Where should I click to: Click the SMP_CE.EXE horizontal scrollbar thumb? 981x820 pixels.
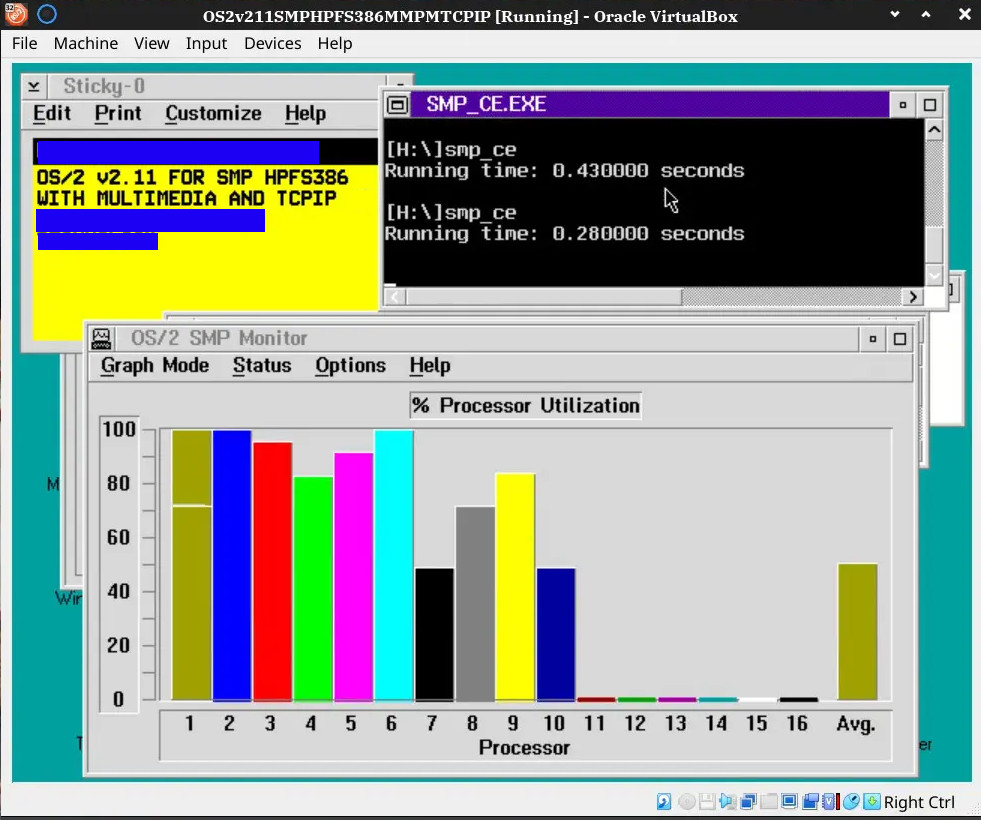coord(544,296)
